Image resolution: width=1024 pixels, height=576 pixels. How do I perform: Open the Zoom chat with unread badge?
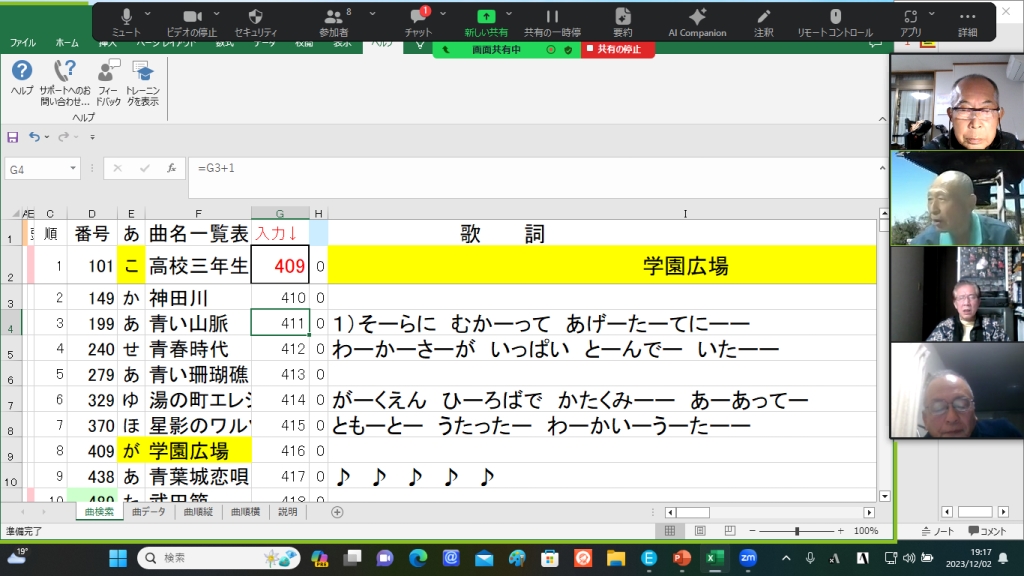[418, 22]
